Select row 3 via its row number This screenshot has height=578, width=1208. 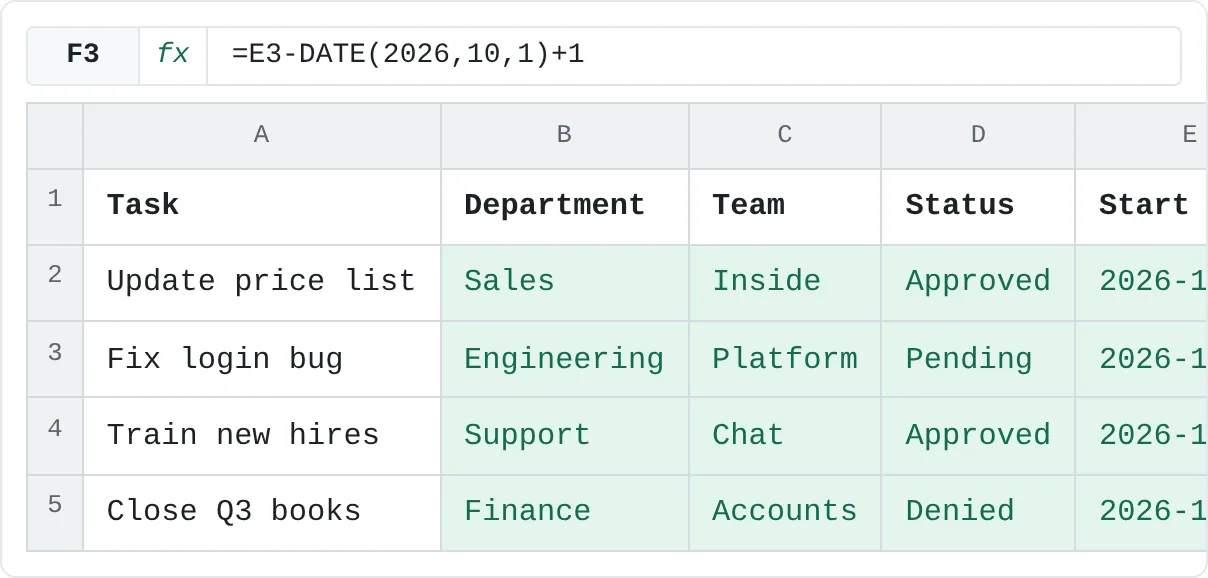point(55,359)
